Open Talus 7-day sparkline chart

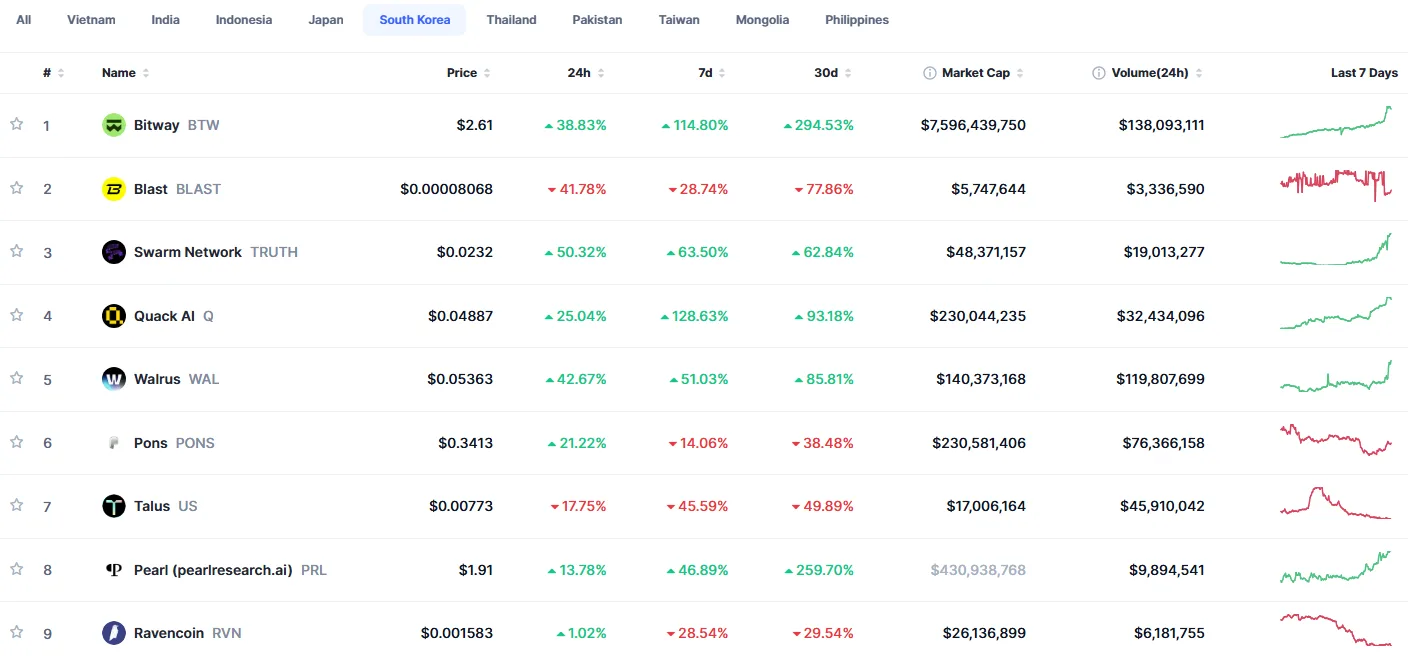tap(1336, 503)
